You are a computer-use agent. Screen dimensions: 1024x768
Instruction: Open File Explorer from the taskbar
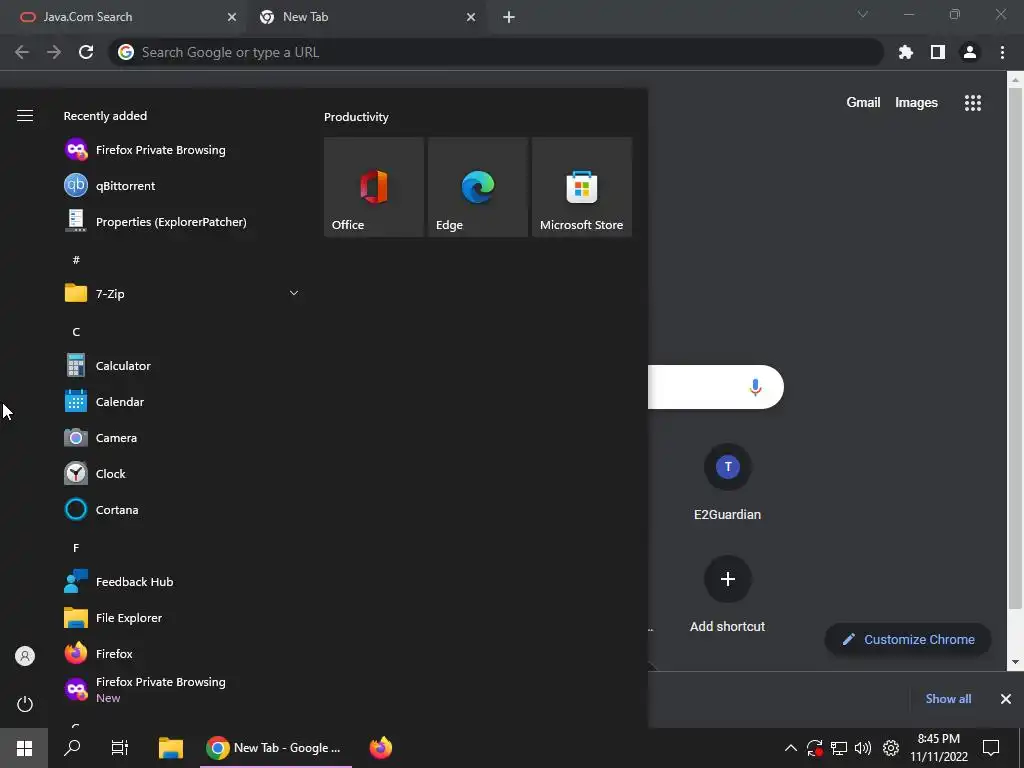(x=171, y=748)
